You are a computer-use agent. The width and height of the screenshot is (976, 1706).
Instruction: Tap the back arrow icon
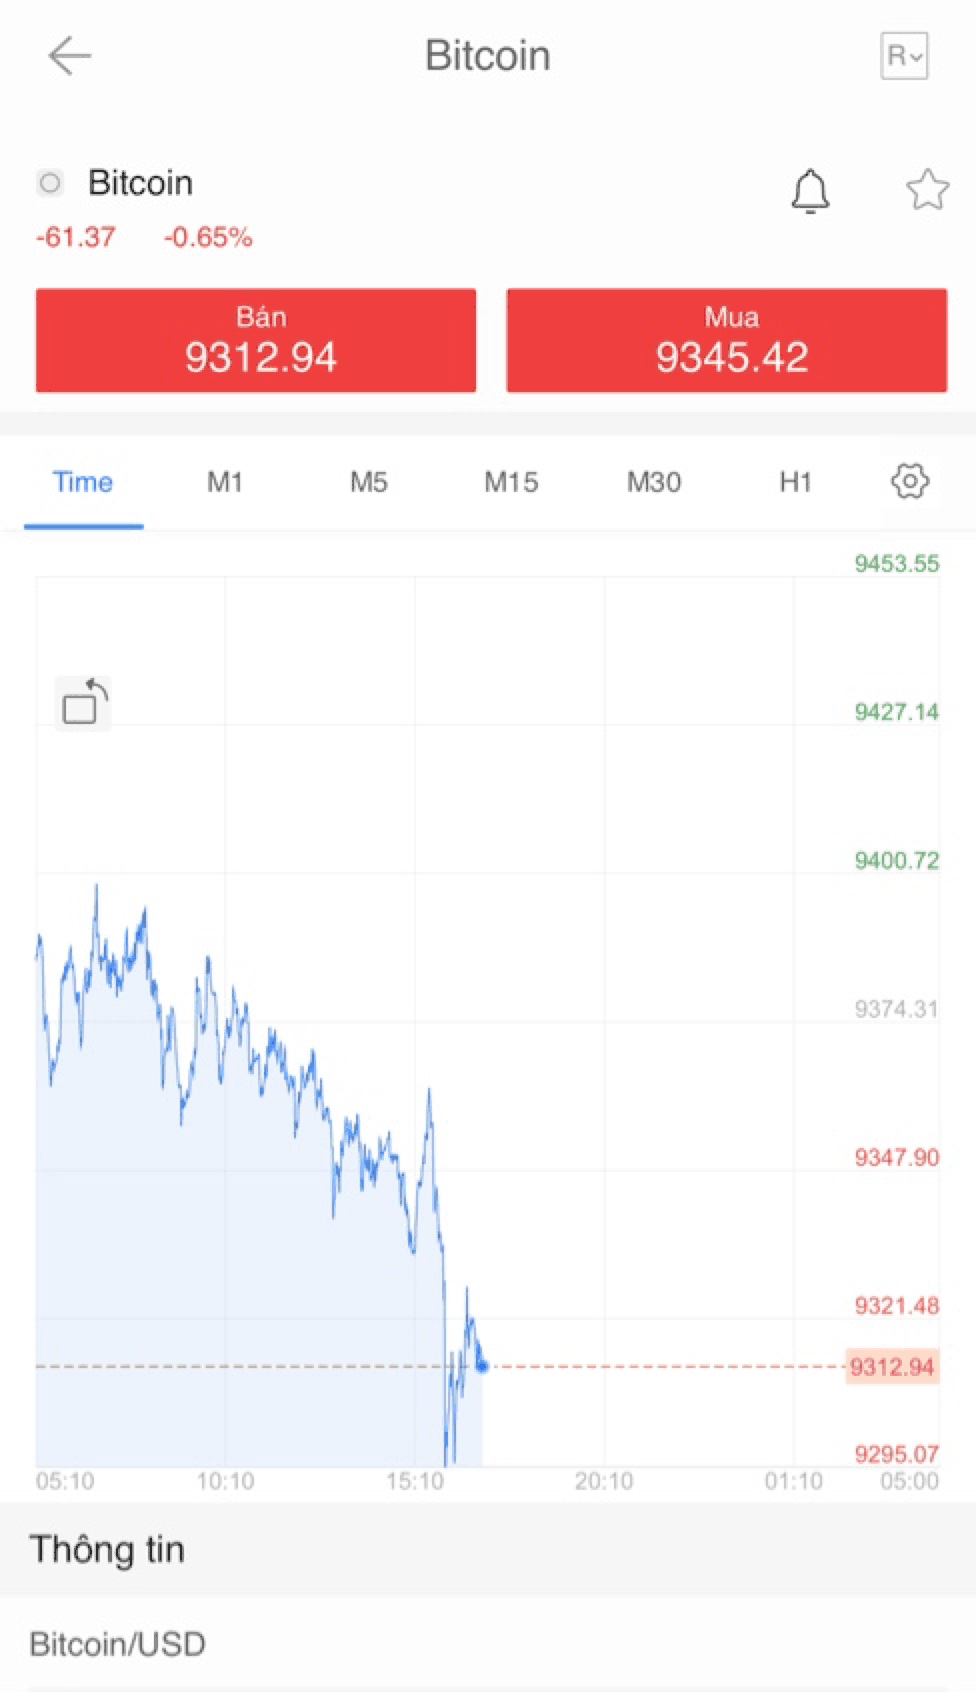coord(69,56)
